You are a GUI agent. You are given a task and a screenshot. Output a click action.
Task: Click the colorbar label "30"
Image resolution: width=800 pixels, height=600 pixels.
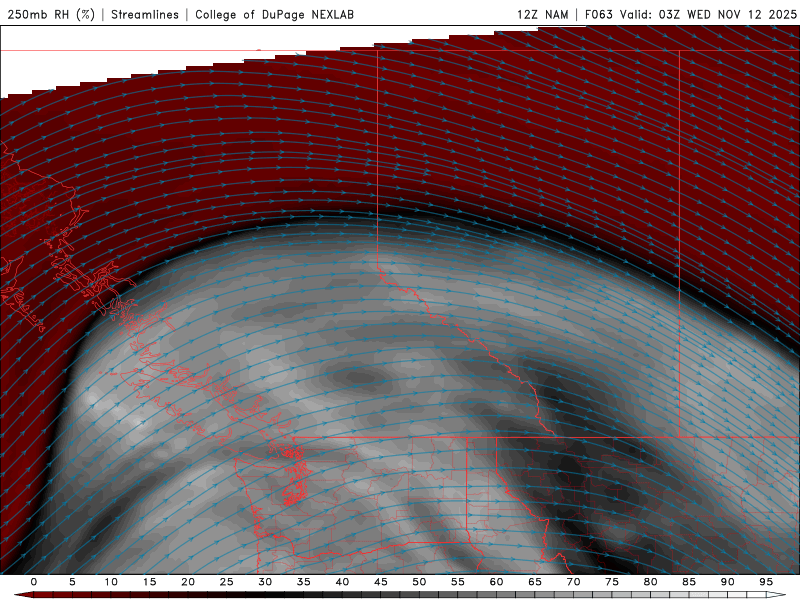tap(265, 582)
